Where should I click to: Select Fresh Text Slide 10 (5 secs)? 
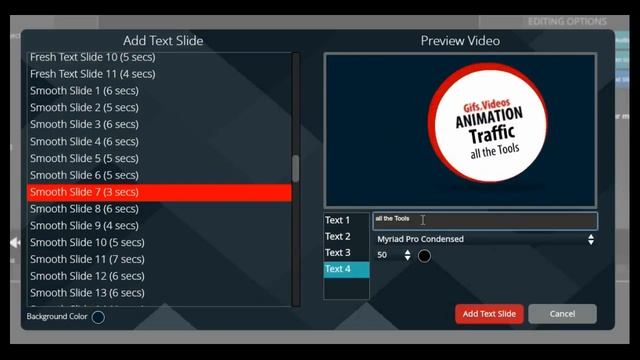(159, 57)
